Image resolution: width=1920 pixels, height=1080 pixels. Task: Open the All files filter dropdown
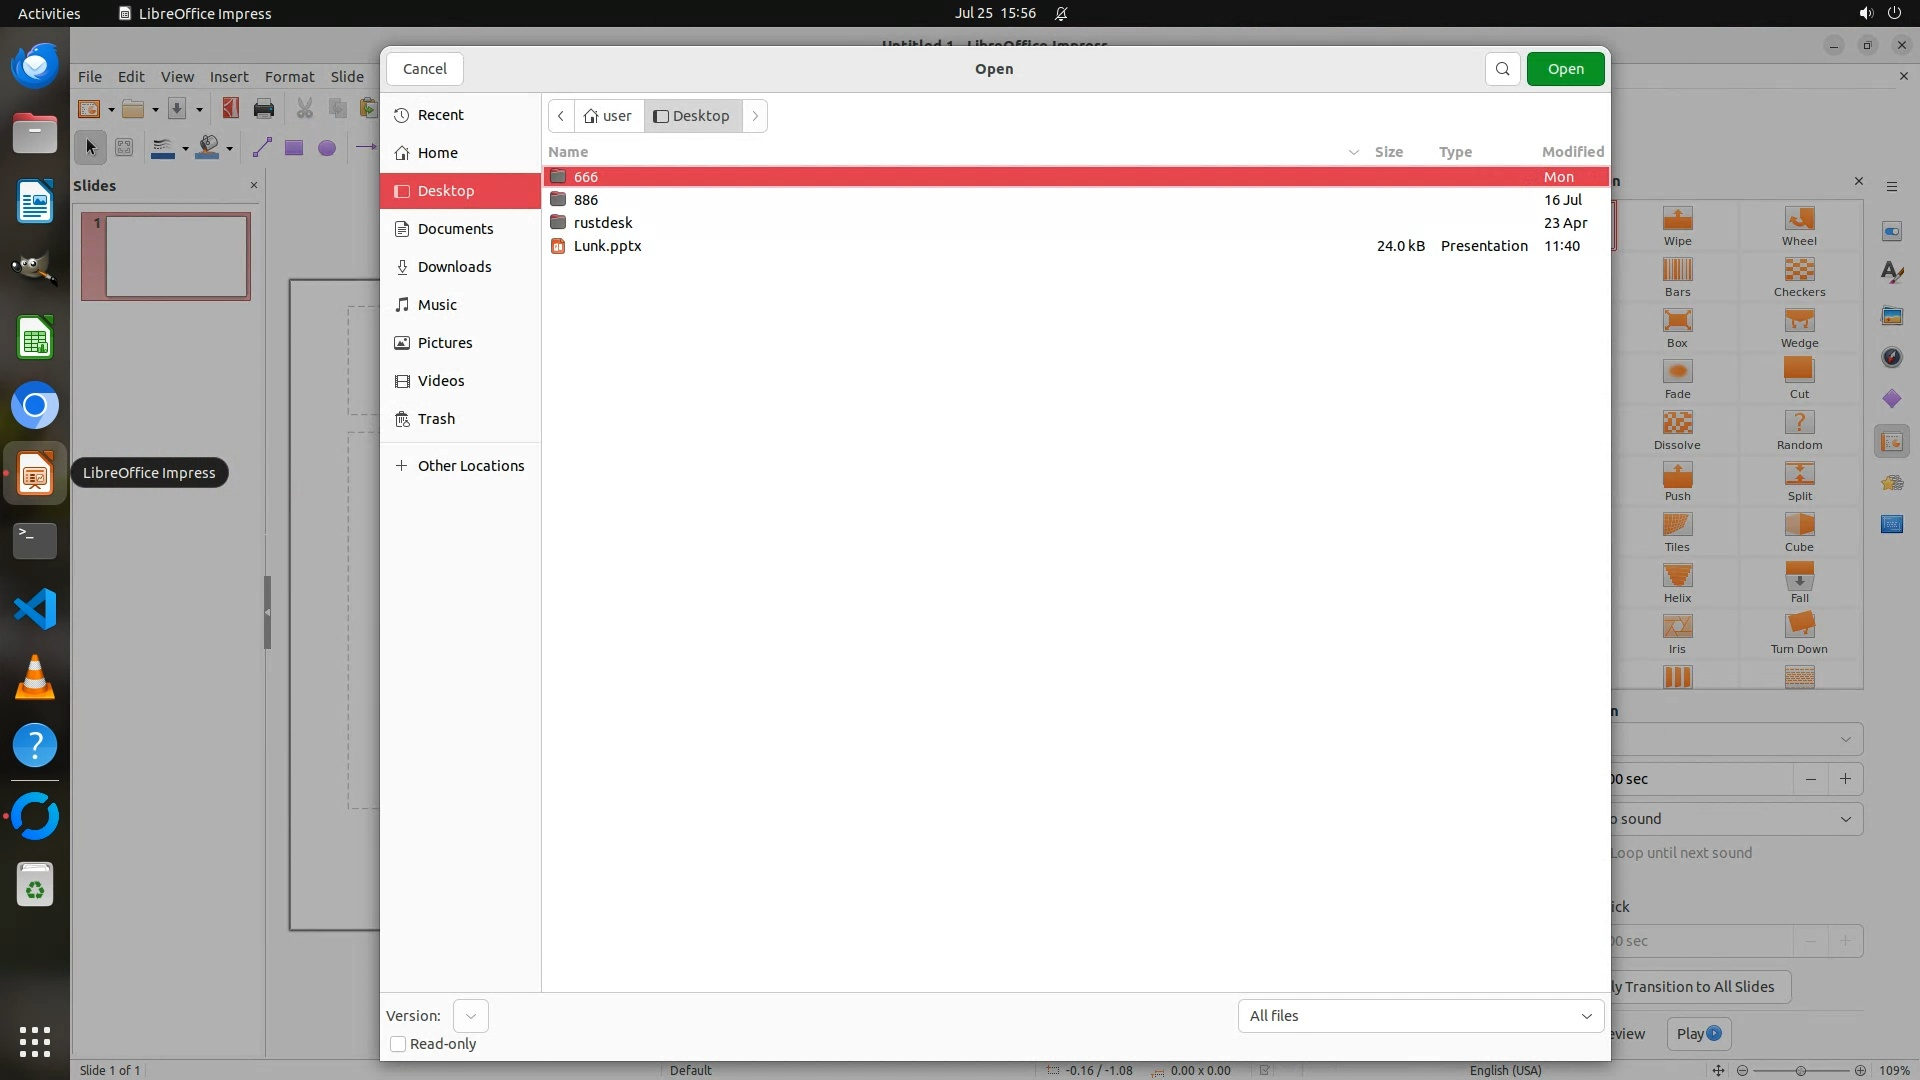[1420, 1016]
